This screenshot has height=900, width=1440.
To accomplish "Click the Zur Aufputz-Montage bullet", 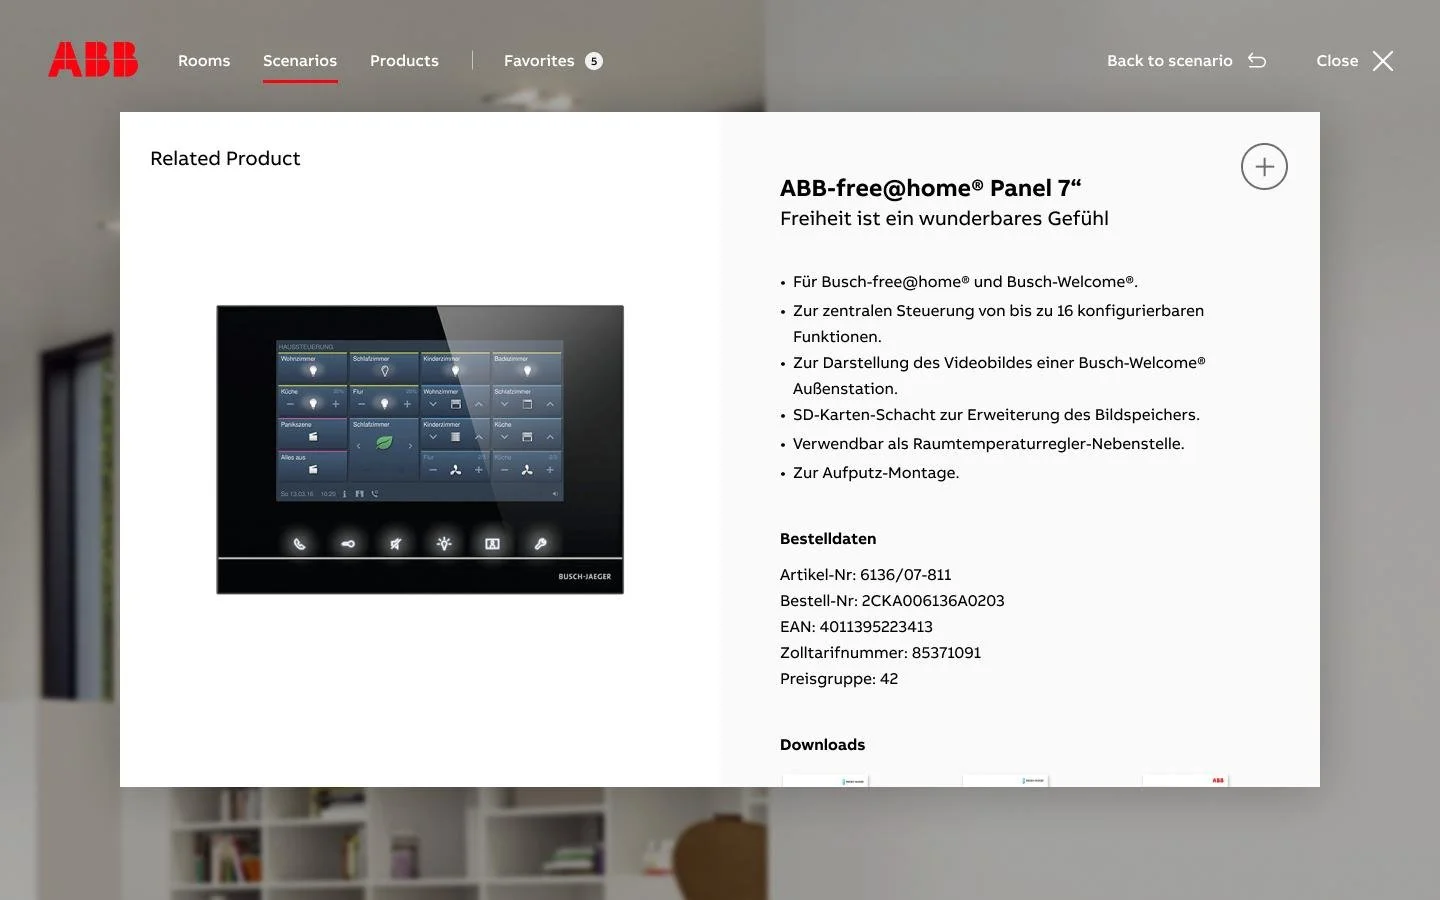I will coord(876,473).
